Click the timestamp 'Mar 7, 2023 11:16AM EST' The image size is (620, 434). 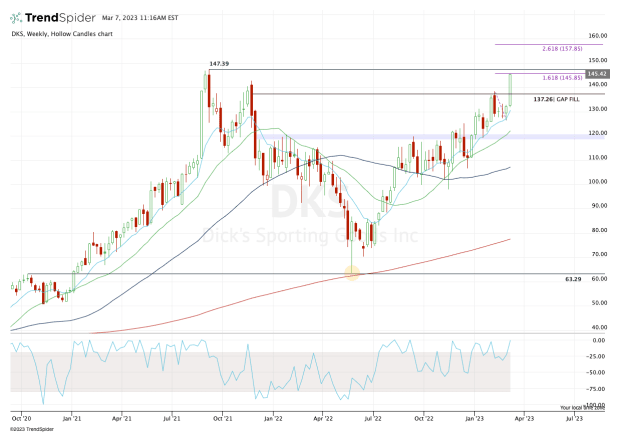tap(140, 18)
